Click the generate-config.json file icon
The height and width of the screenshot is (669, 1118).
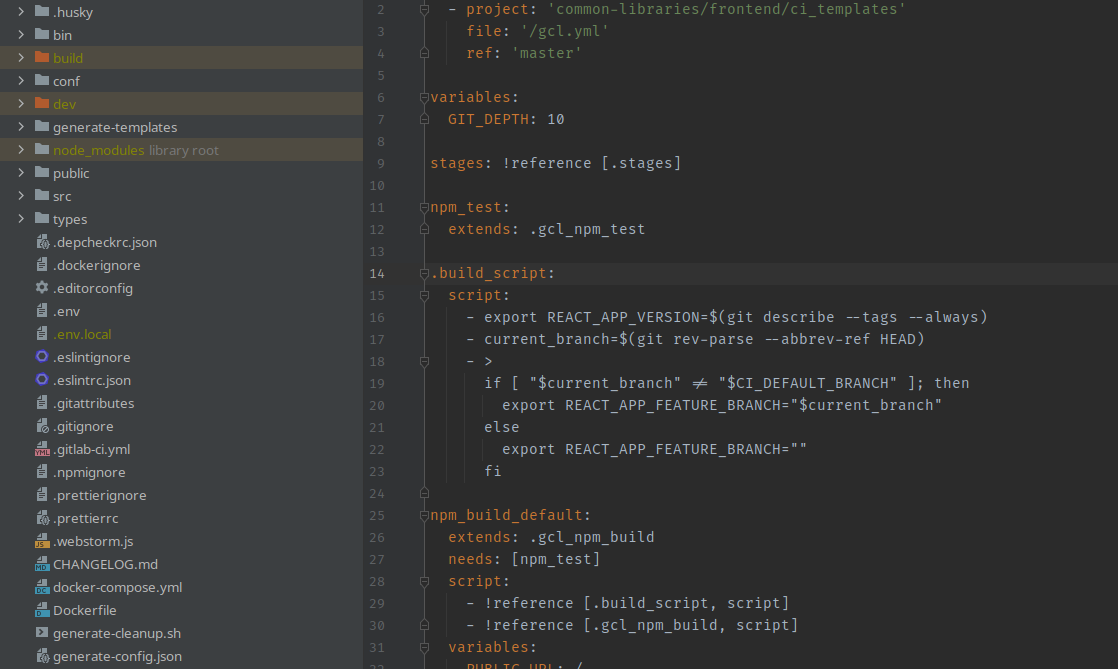tap(42, 655)
